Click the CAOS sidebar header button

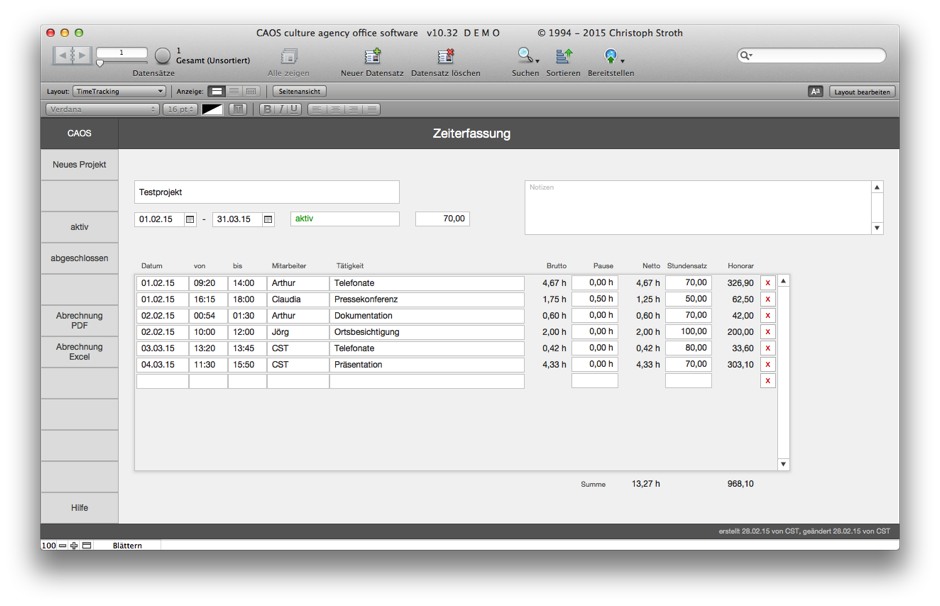pos(79,133)
